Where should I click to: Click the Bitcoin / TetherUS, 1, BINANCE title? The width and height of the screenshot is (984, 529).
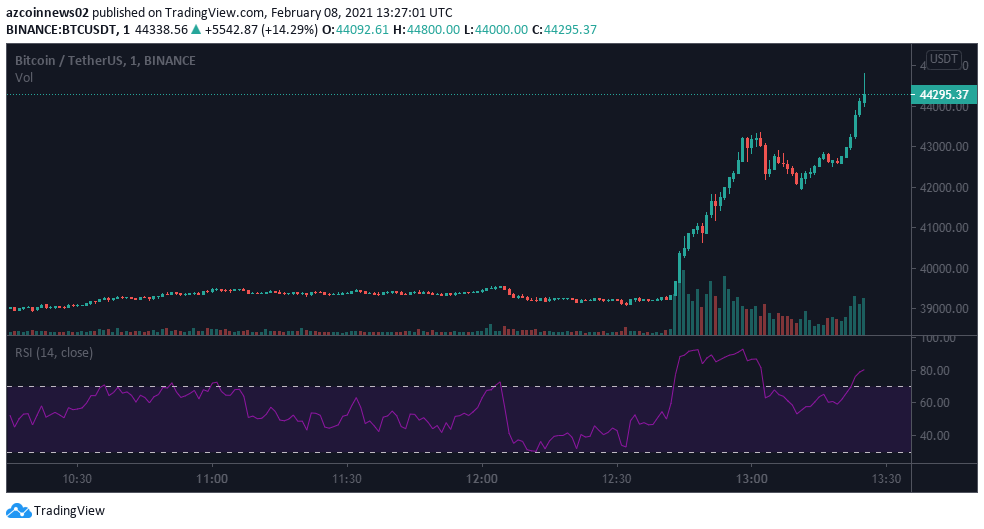tap(105, 61)
